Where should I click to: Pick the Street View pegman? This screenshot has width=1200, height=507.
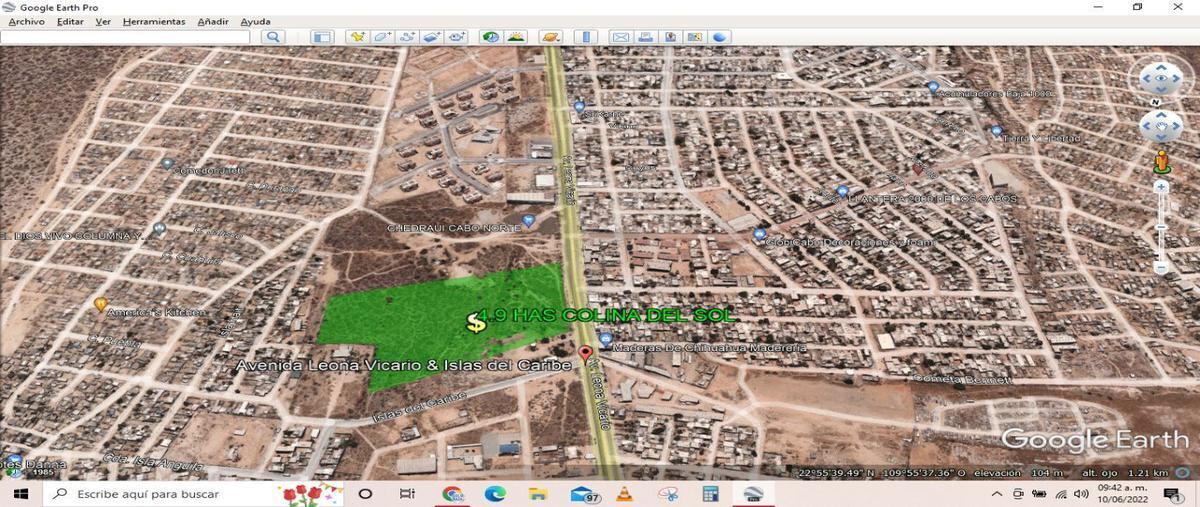click(x=1161, y=161)
